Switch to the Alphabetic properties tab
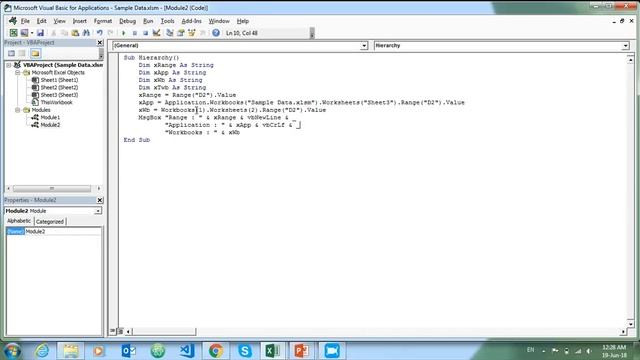The height and width of the screenshot is (360, 640). 19,221
